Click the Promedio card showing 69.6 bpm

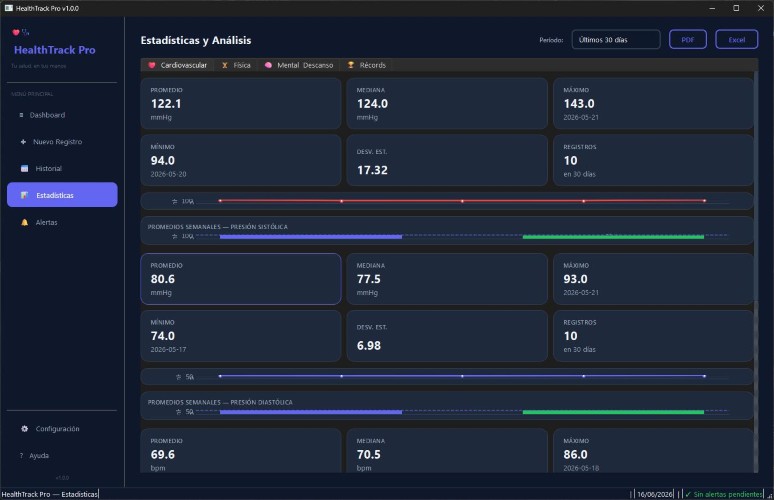coord(241,451)
